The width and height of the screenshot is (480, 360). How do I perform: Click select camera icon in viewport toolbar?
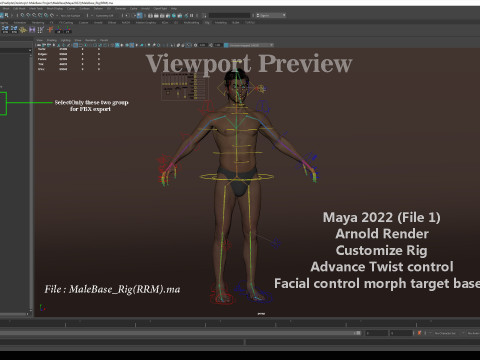point(39,45)
